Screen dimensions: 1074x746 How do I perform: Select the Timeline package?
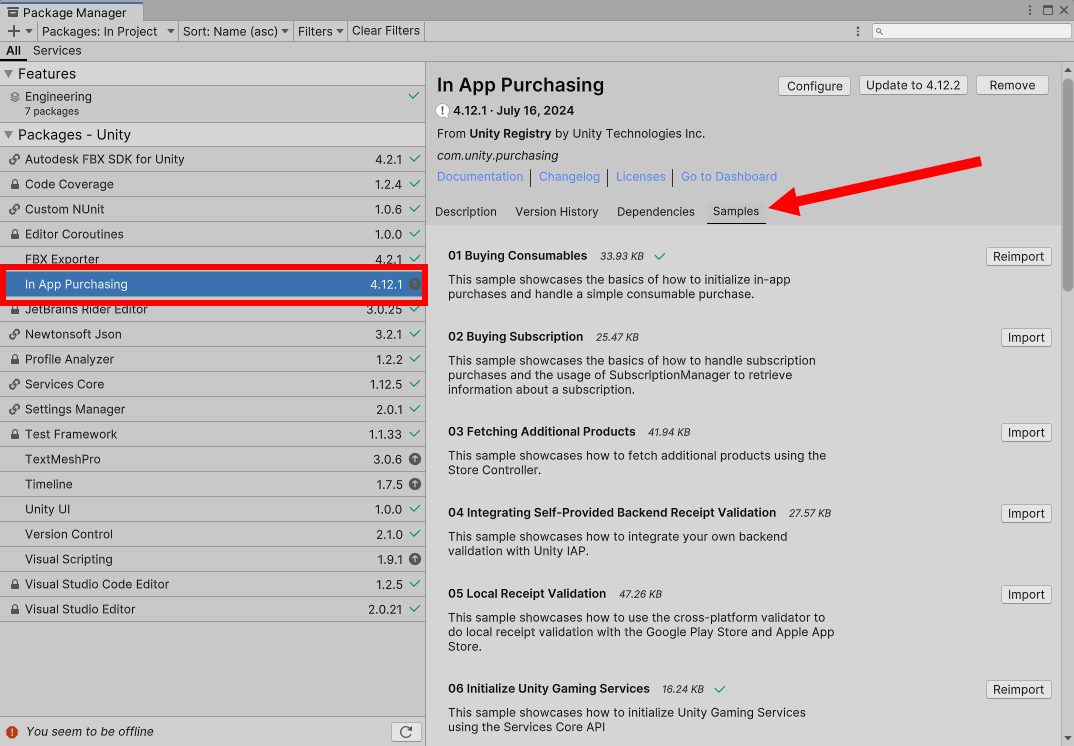click(x=212, y=484)
